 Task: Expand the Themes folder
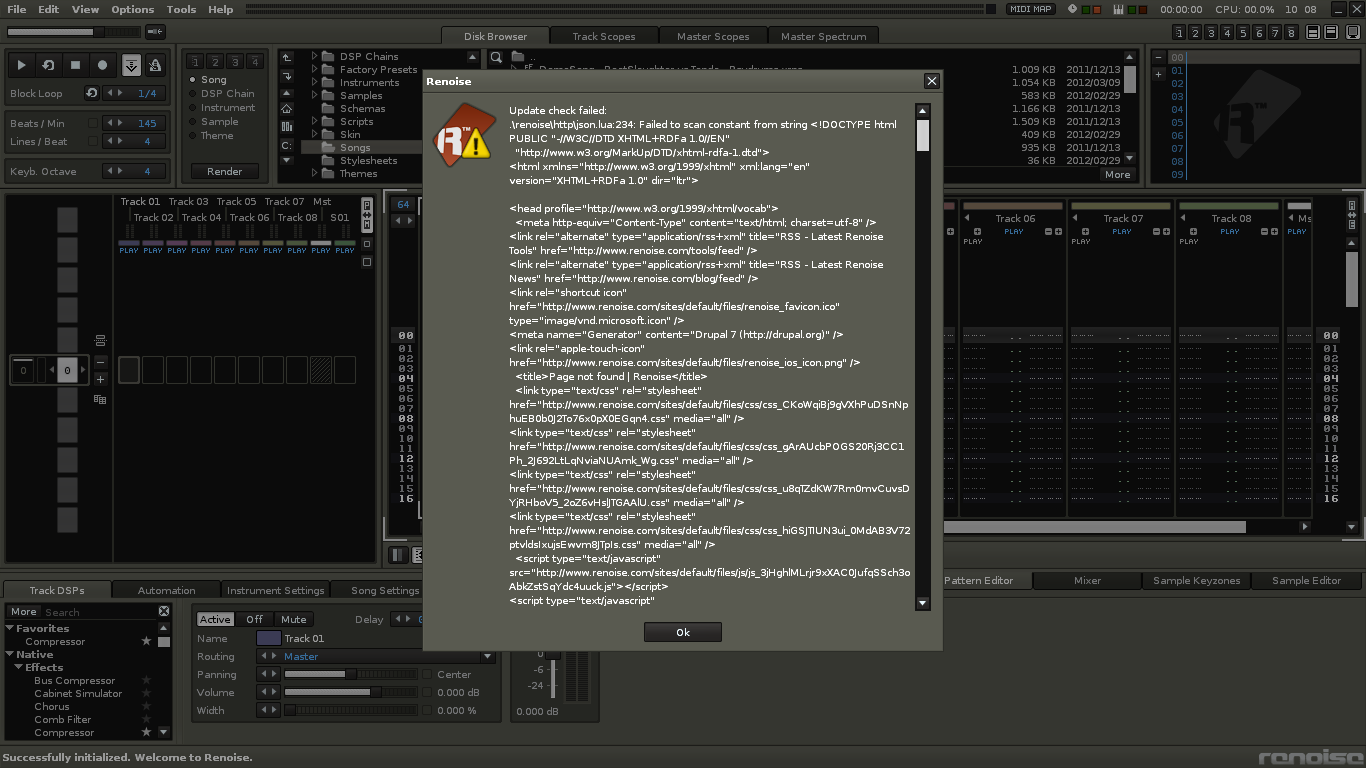point(314,173)
